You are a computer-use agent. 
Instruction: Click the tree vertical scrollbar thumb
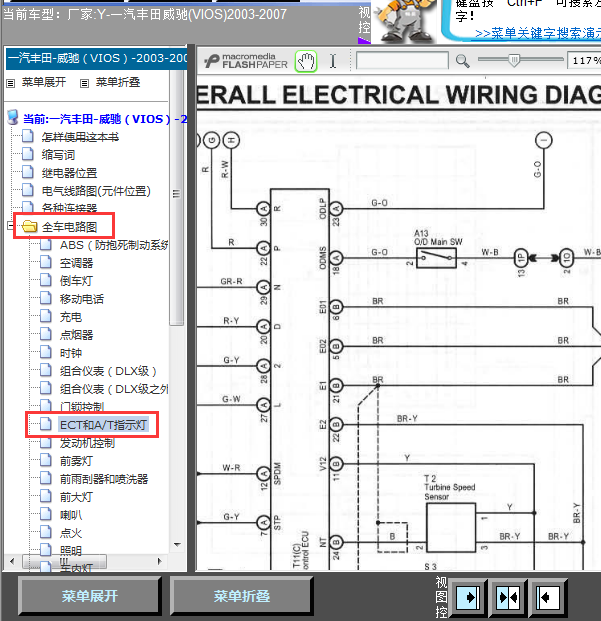[177, 198]
